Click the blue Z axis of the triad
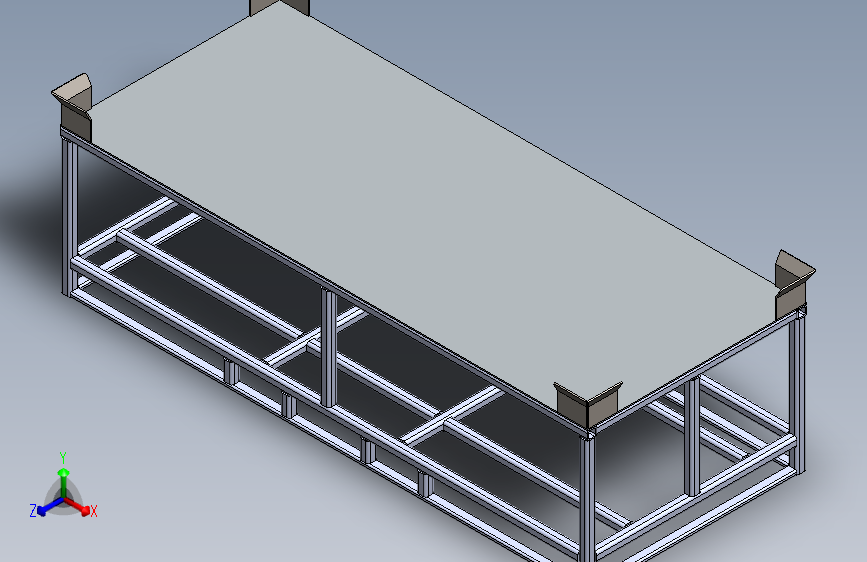The height and width of the screenshot is (562, 867). [46, 507]
